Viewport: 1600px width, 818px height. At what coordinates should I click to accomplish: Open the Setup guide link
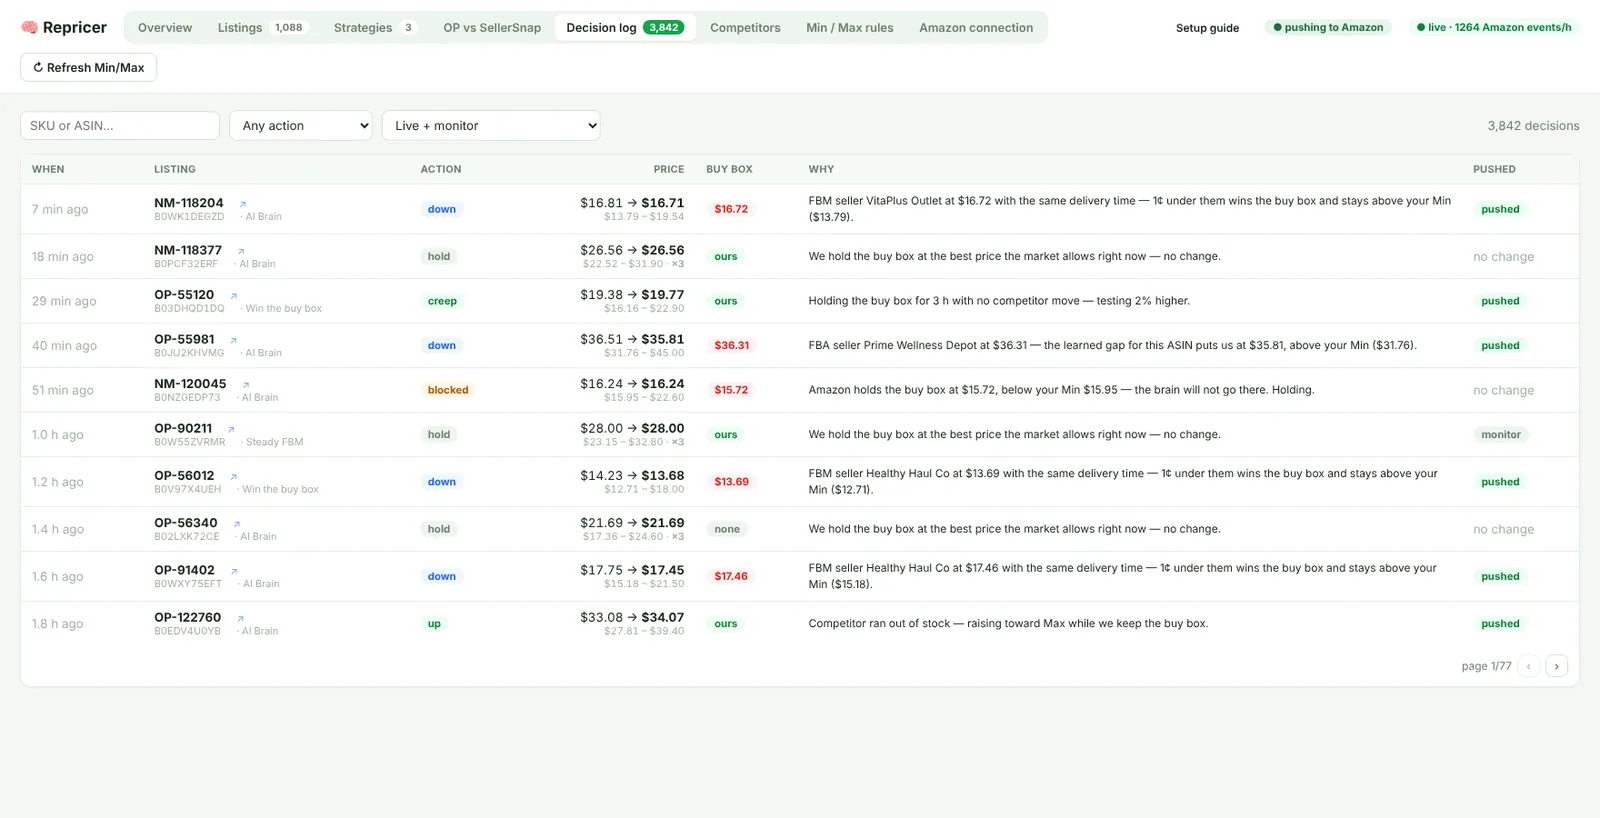(1207, 28)
